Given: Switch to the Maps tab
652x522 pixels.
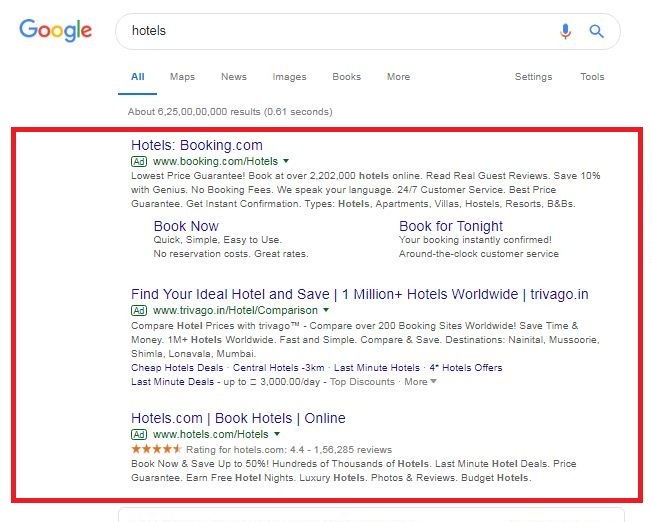Looking at the screenshot, I should click(x=182, y=77).
